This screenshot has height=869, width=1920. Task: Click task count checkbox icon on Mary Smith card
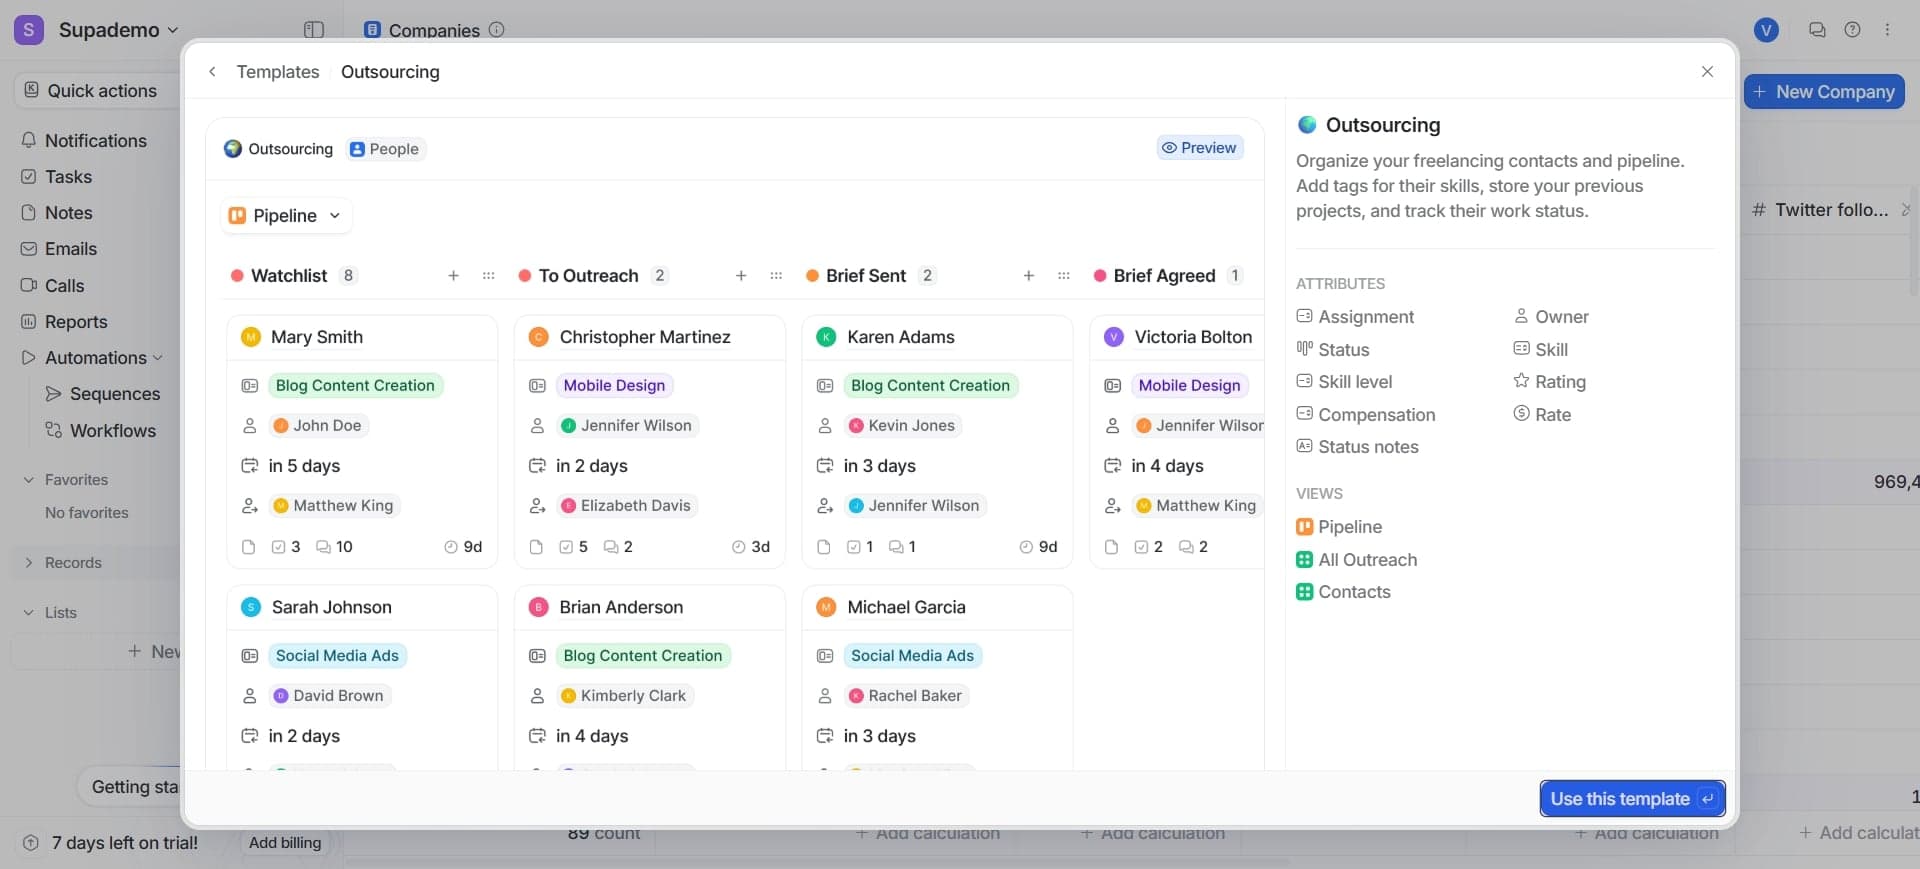point(279,547)
